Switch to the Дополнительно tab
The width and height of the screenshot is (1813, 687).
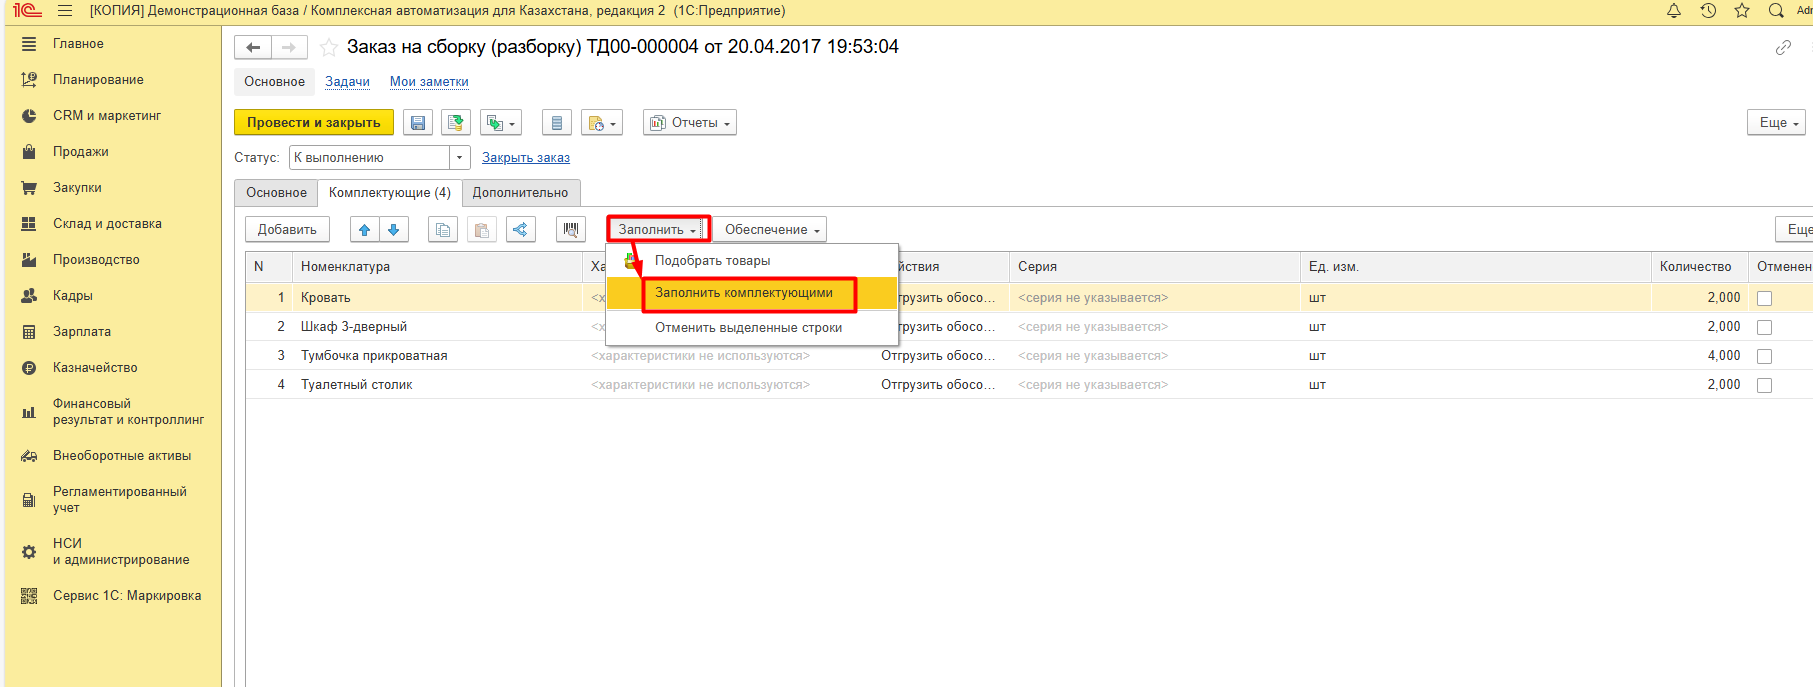[x=520, y=193]
